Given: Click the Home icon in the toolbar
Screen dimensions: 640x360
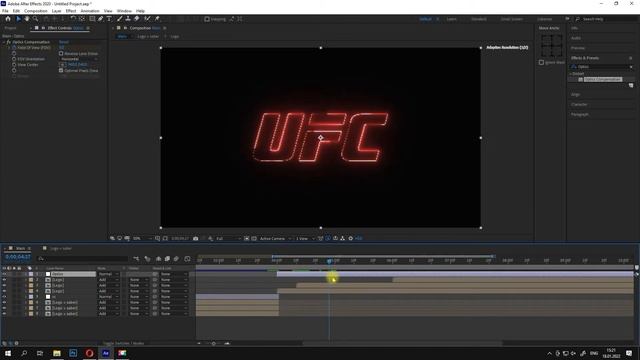Looking at the screenshot, I should click(8, 19).
